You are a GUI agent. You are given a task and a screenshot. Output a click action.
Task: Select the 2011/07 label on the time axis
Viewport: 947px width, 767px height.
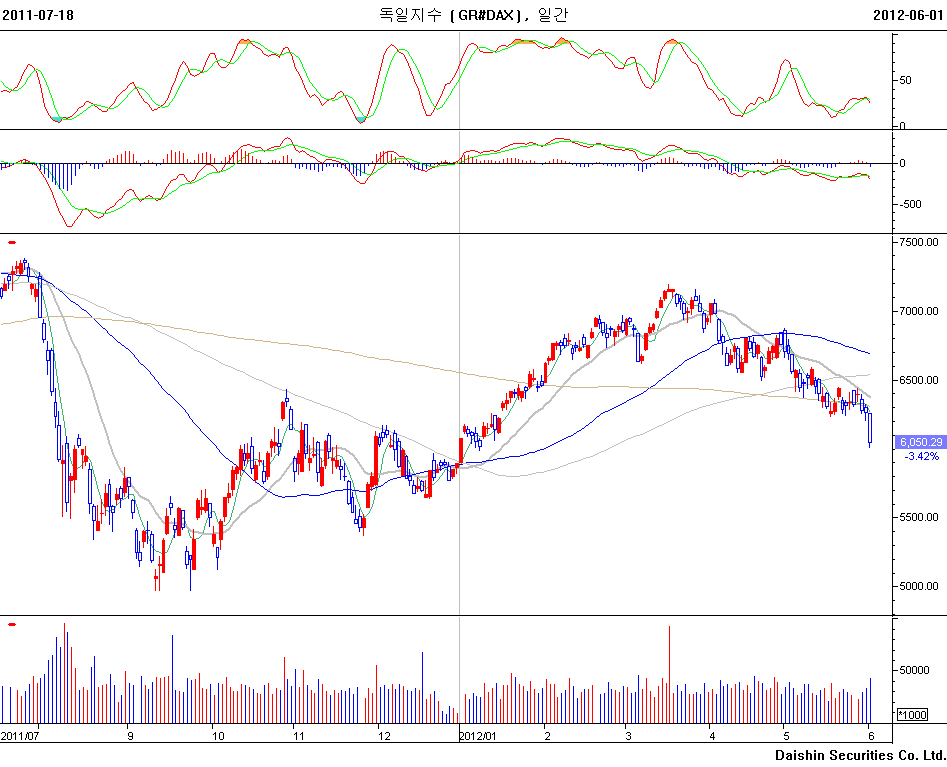19,735
